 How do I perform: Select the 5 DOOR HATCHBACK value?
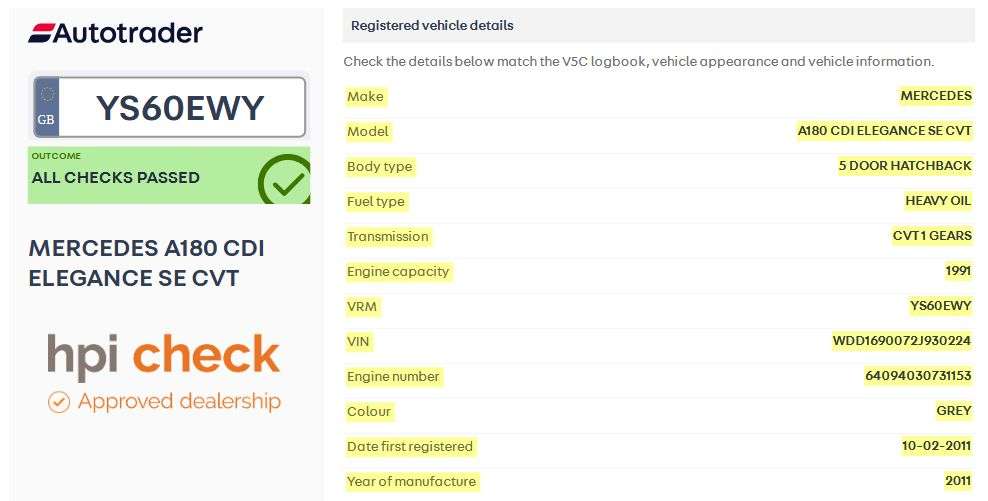(905, 166)
